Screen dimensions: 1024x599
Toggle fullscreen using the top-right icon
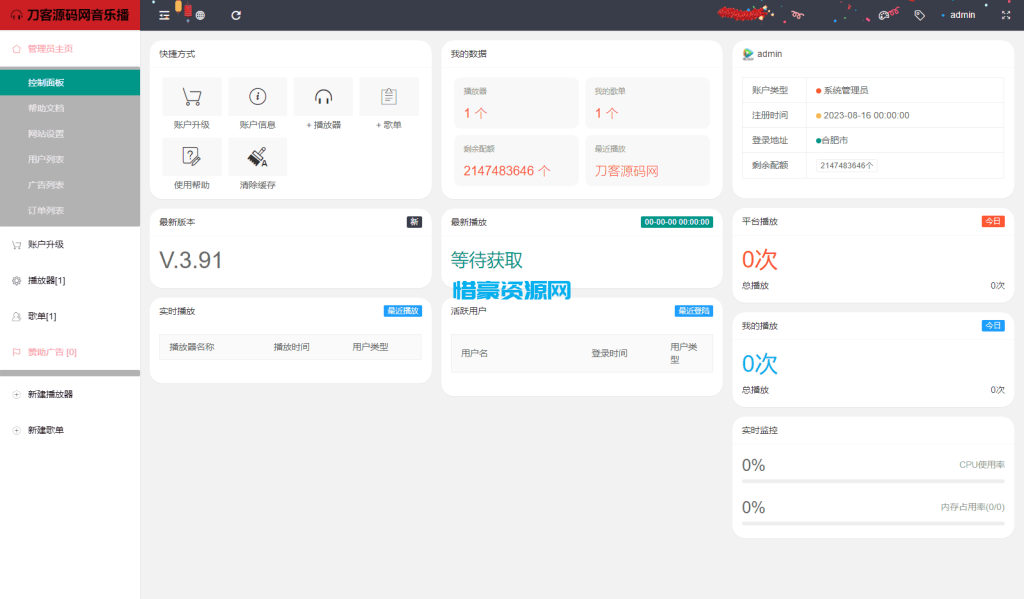click(x=1006, y=15)
